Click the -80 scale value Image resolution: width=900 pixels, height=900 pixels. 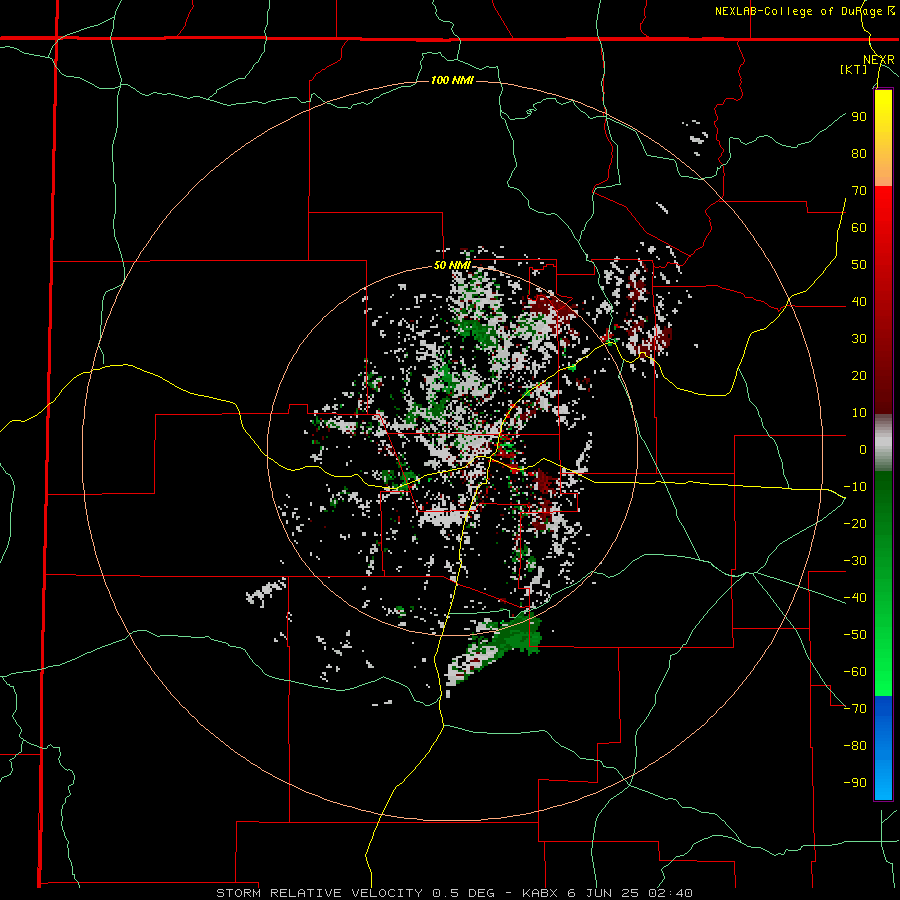[x=855, y=746]
